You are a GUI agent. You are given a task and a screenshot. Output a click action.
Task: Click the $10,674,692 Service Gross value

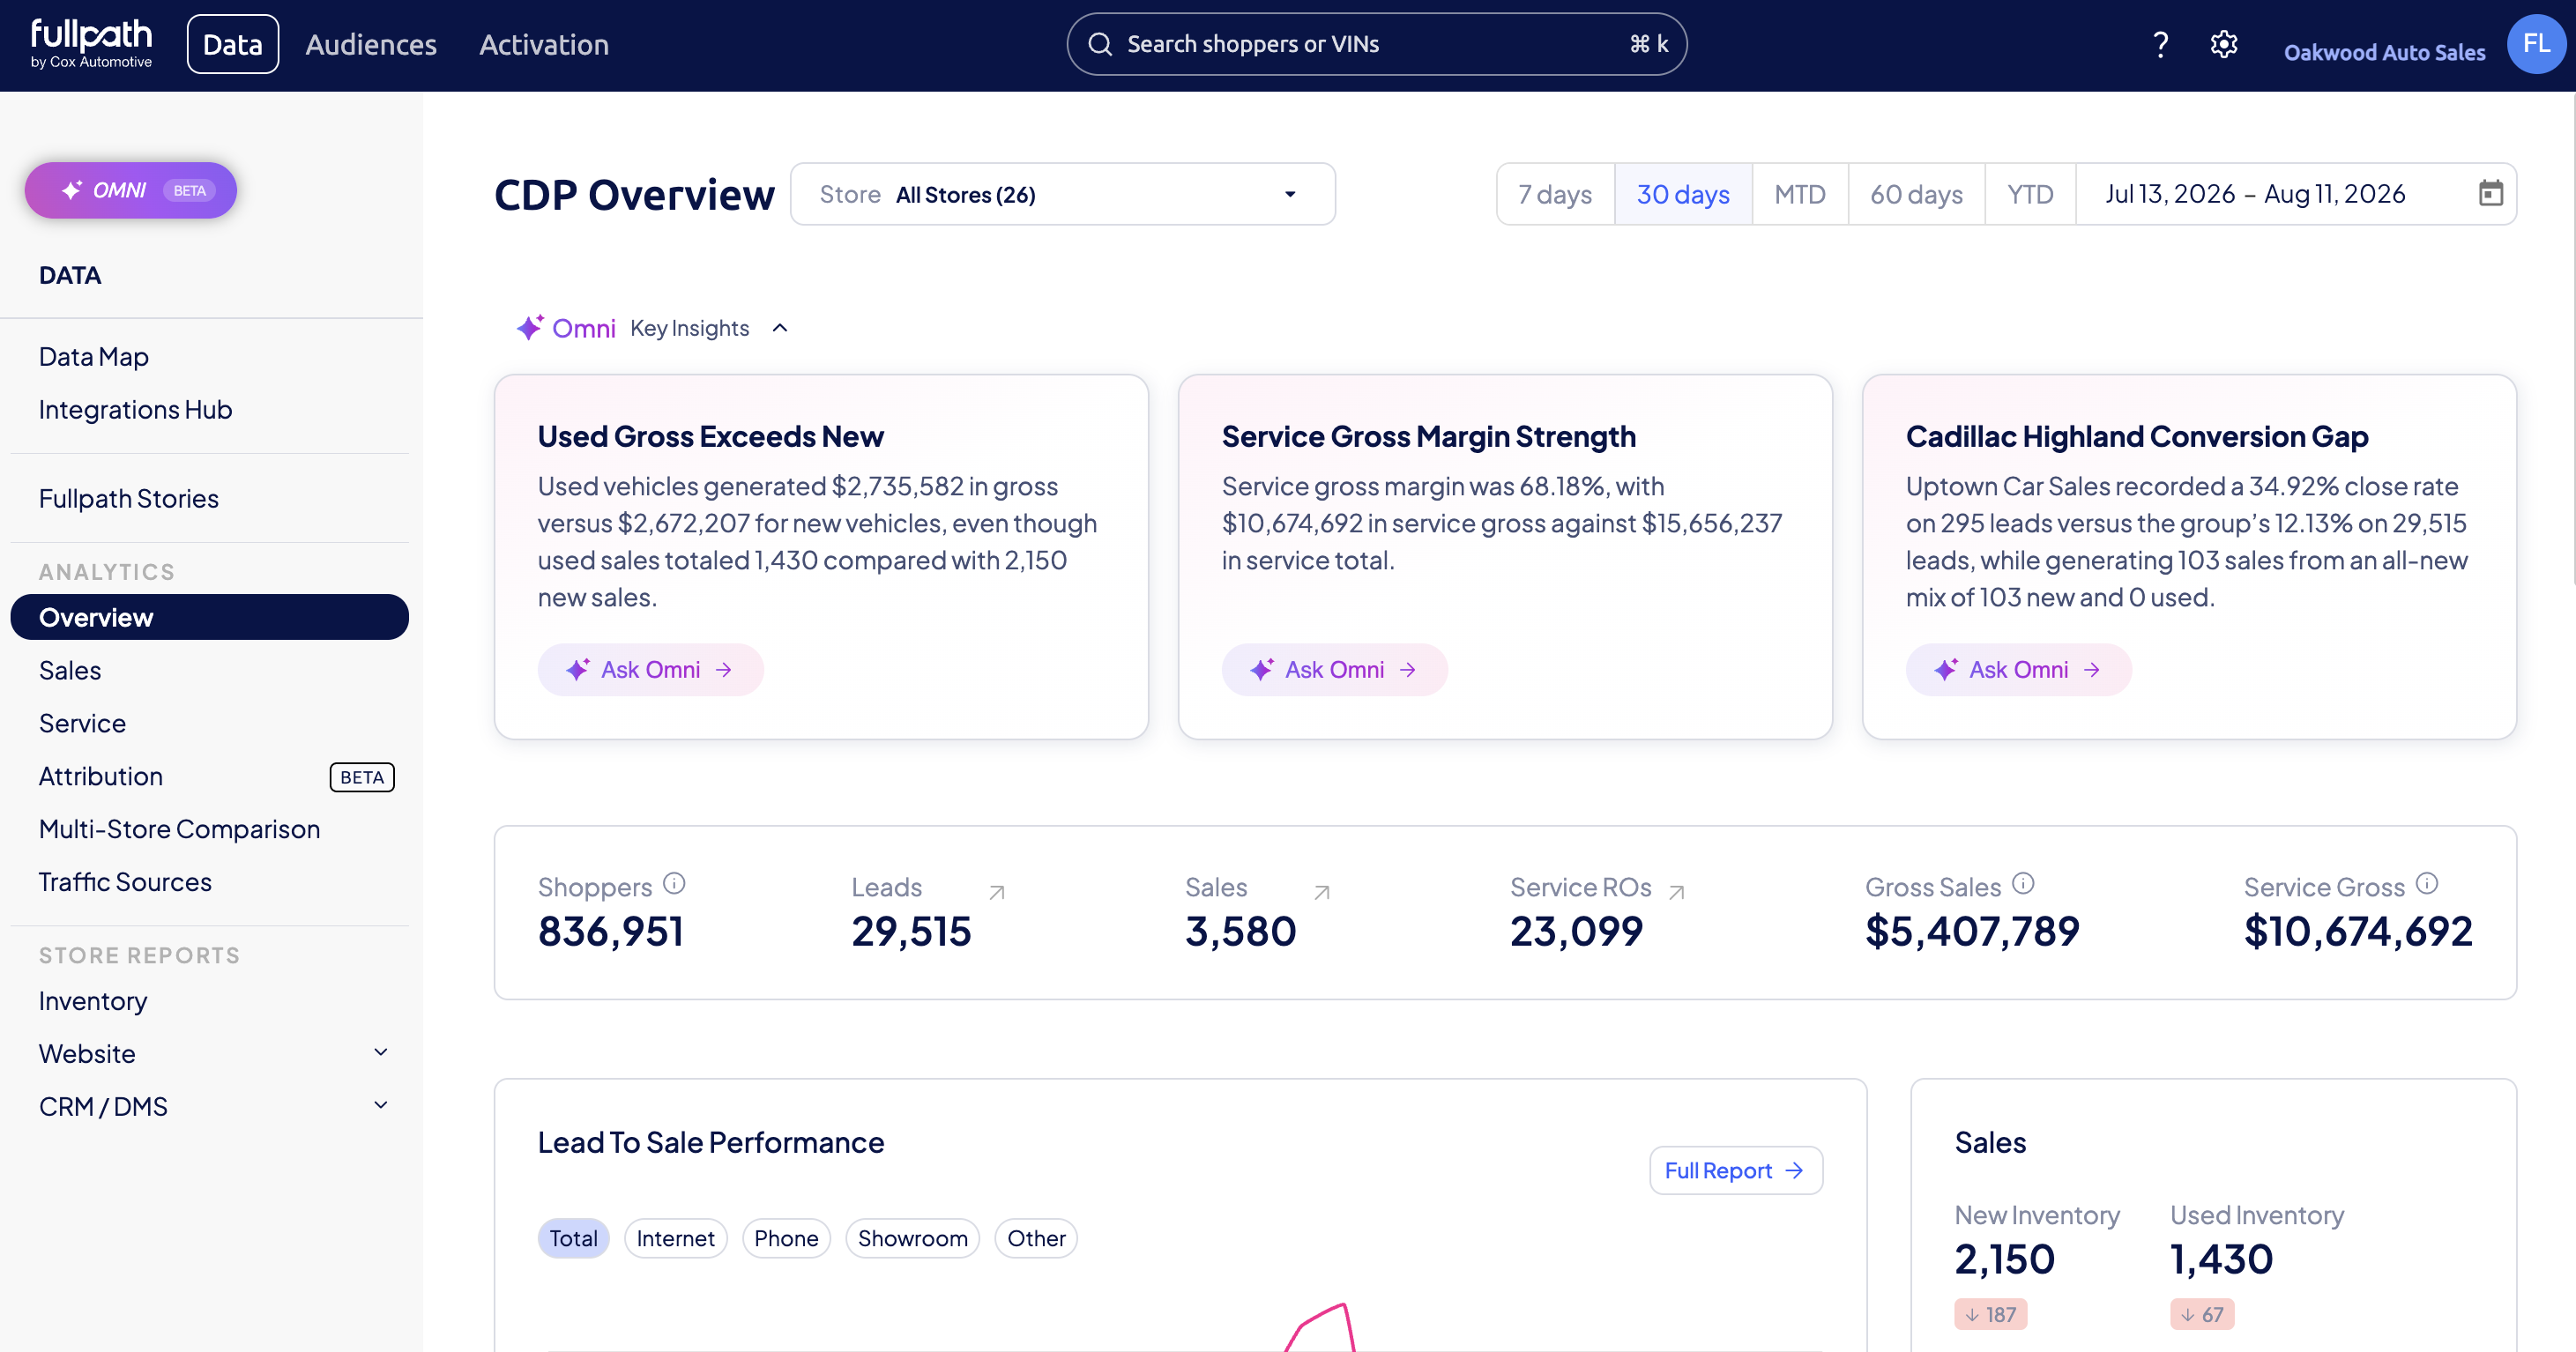2358,931
